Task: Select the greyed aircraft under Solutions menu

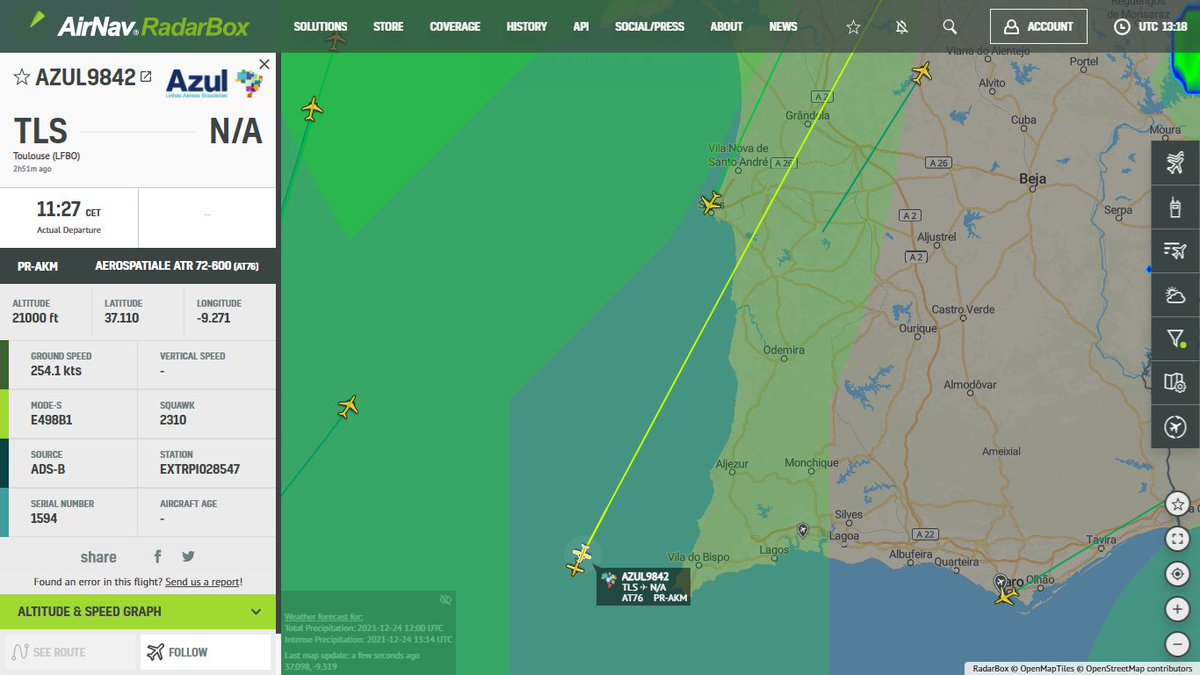Action: 336,39
